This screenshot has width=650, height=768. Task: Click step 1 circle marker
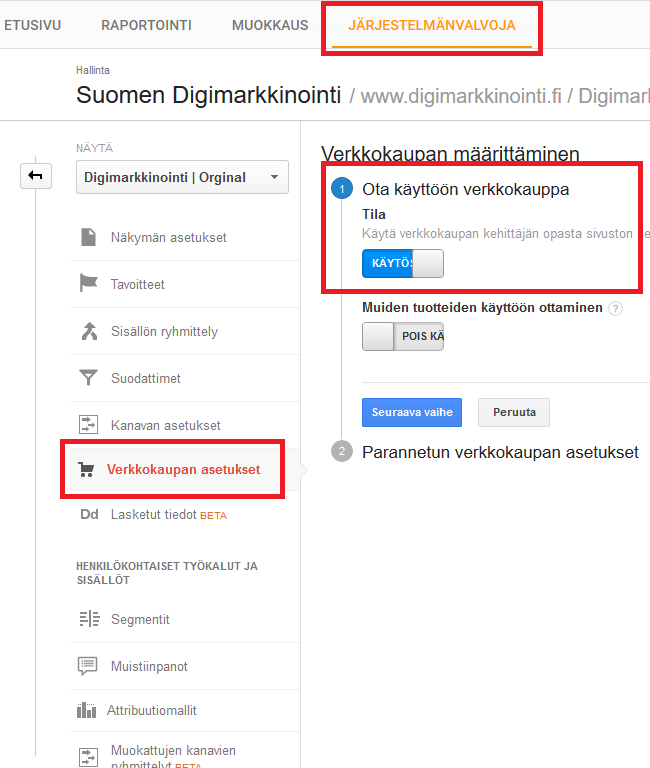[342, 189]
